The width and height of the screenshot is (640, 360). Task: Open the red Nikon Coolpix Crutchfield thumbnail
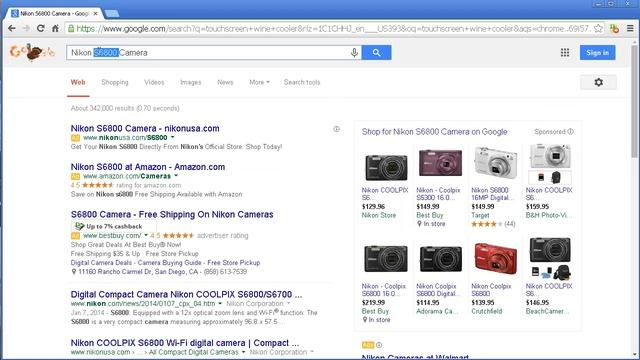[x=496, y=258]
